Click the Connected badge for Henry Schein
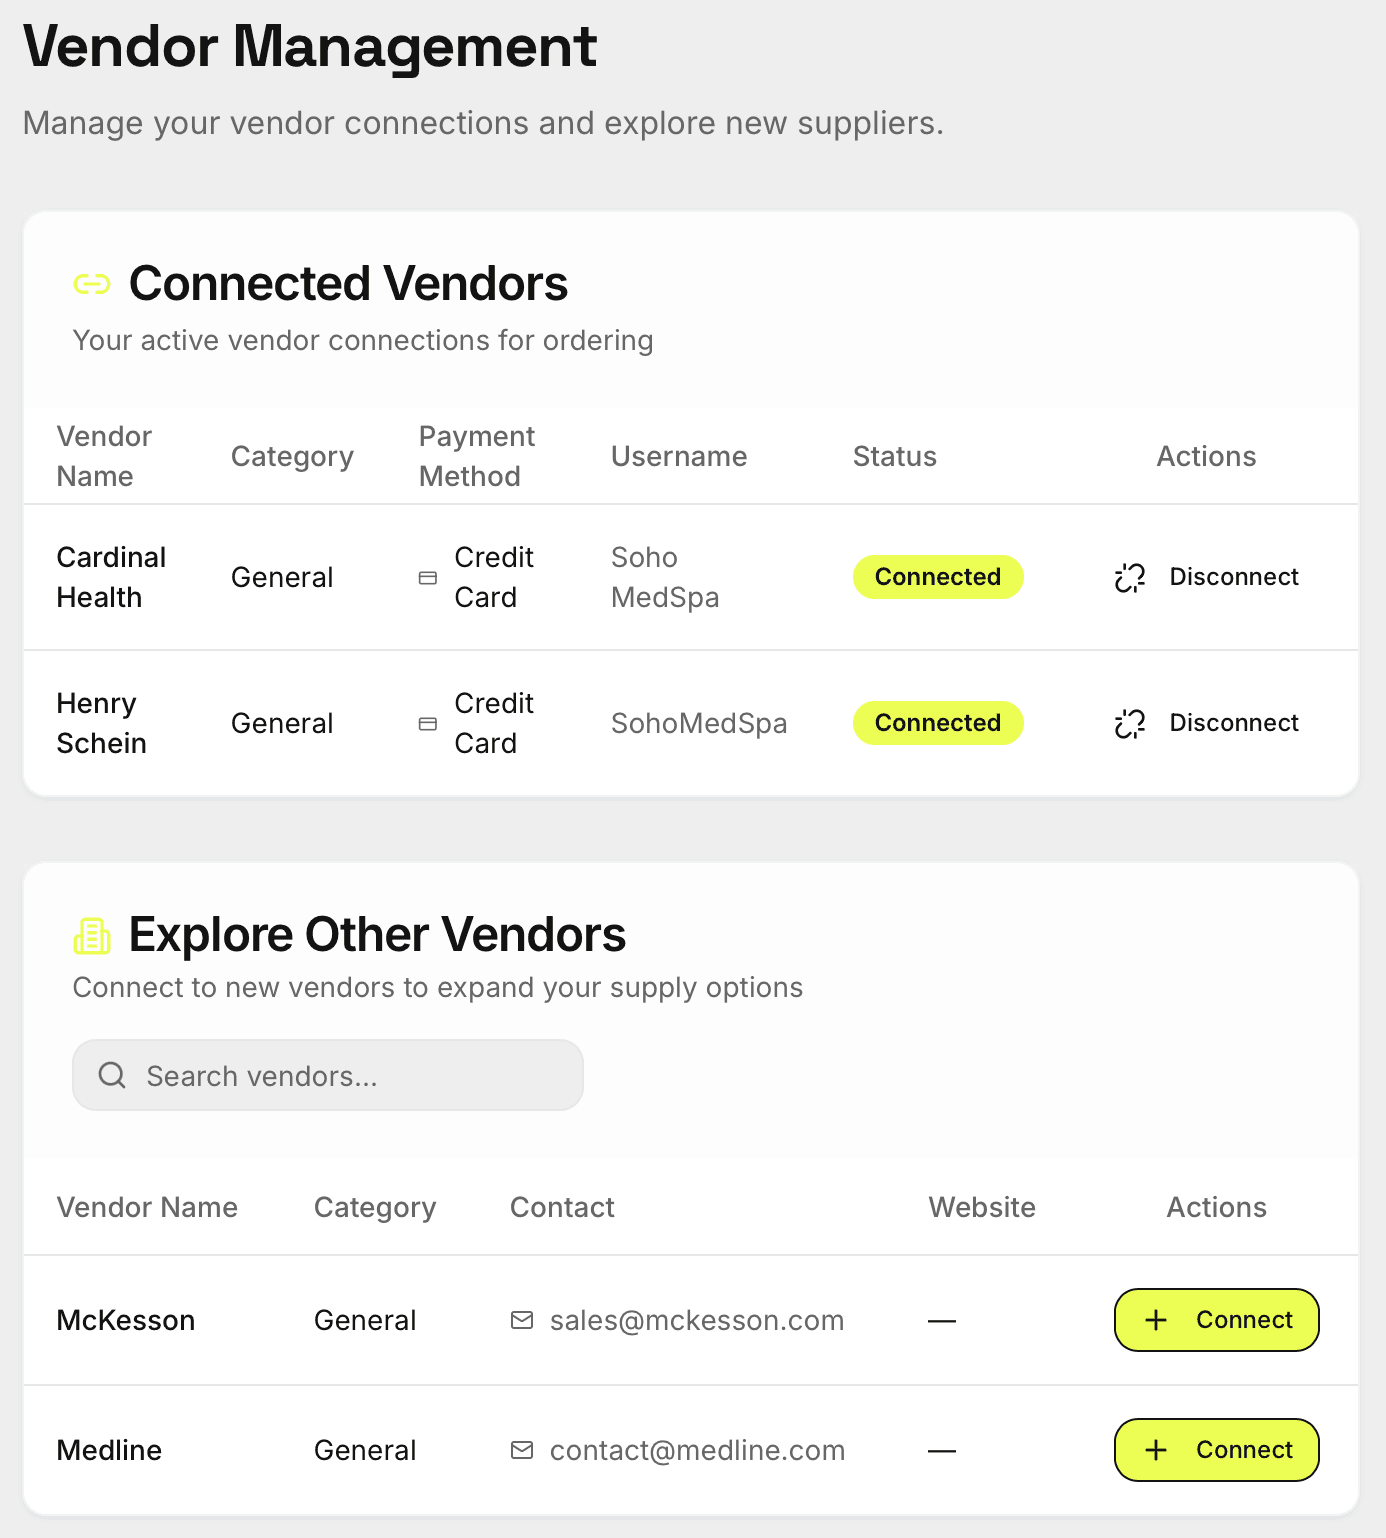Screen dimensions: 1386x1538 pyautogui.click(x=937, y=723)
